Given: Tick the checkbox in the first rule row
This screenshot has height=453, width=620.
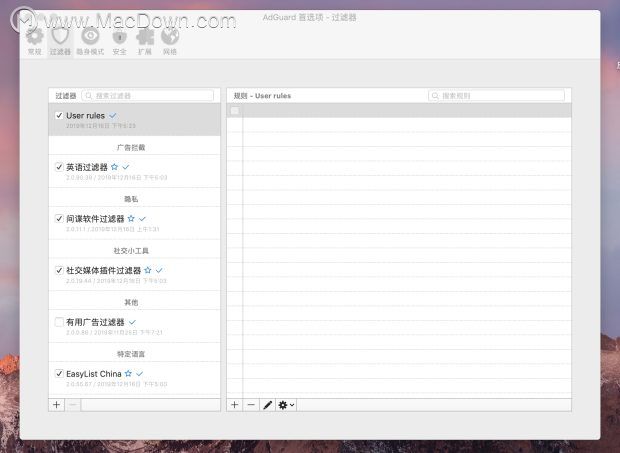Looking at the screenshot, I should click(234, 111).
